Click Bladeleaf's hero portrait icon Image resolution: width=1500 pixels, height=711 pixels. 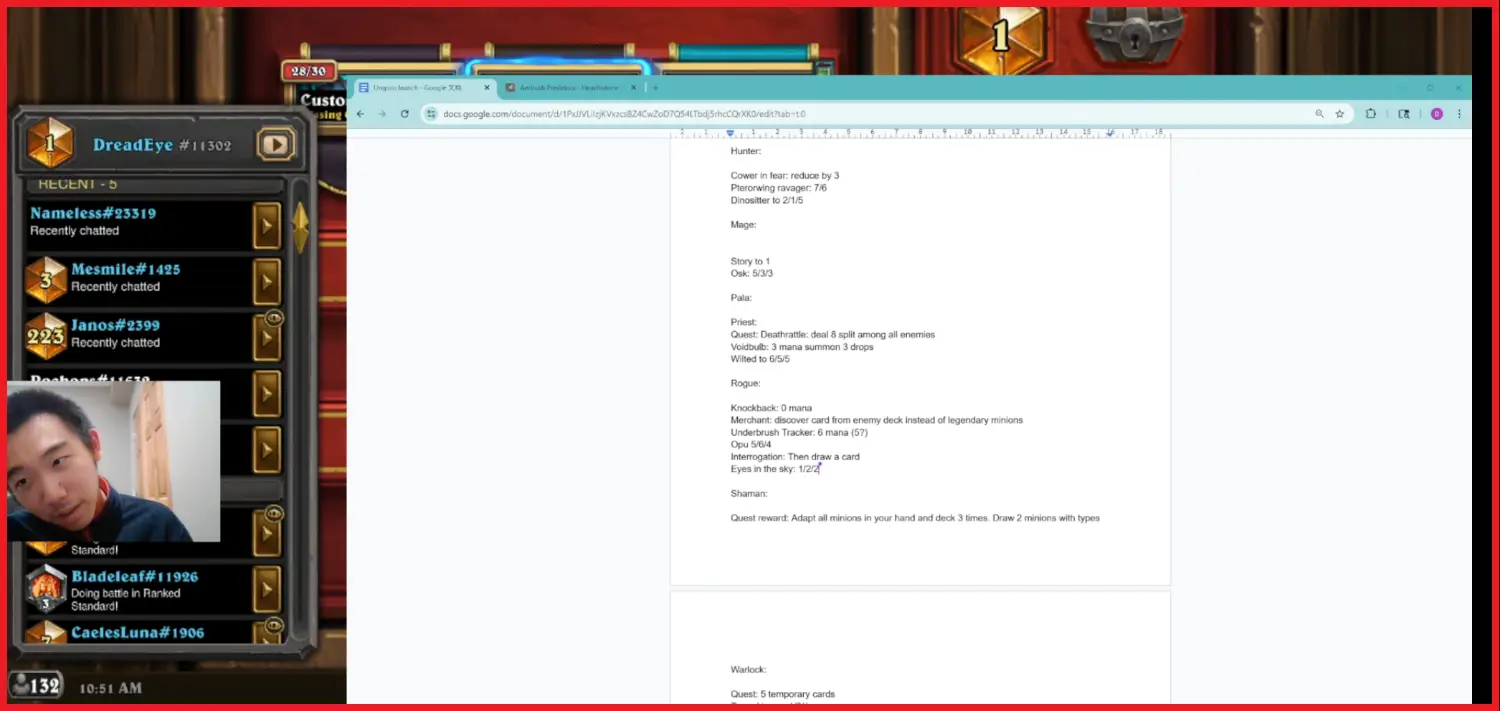click(x=46, y=587)
